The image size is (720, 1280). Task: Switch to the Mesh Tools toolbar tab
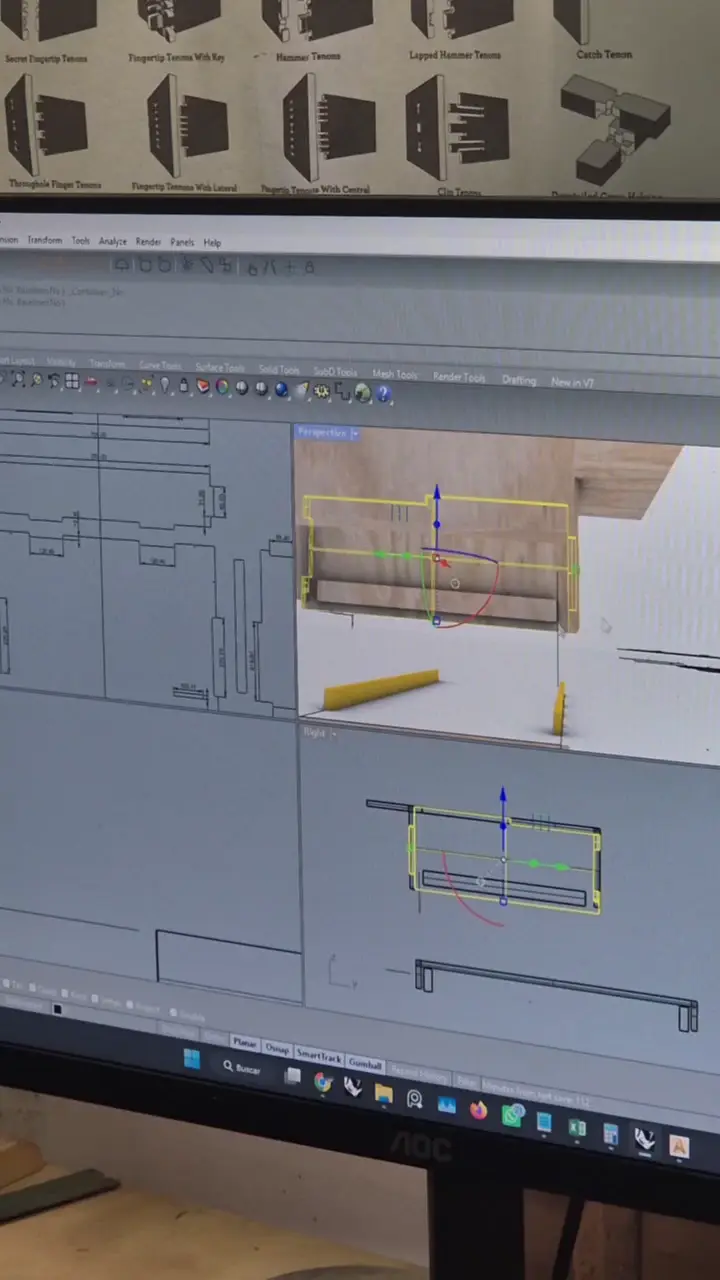point(395,374)
